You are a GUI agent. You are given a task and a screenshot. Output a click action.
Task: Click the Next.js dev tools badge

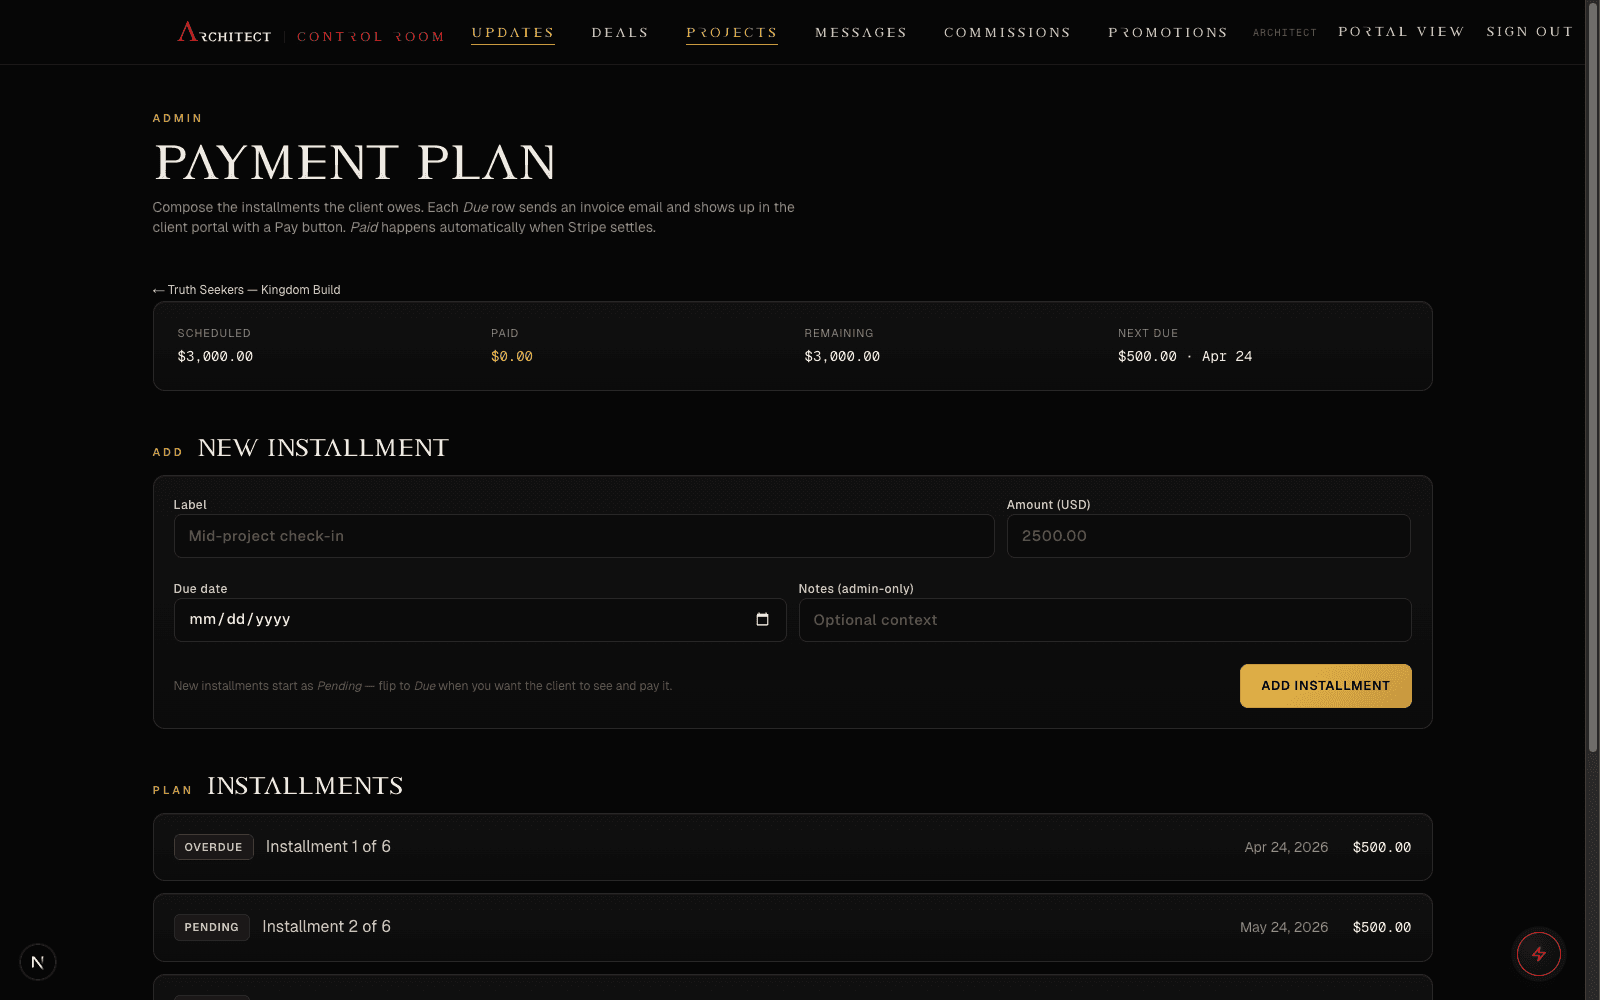point(38,962)
